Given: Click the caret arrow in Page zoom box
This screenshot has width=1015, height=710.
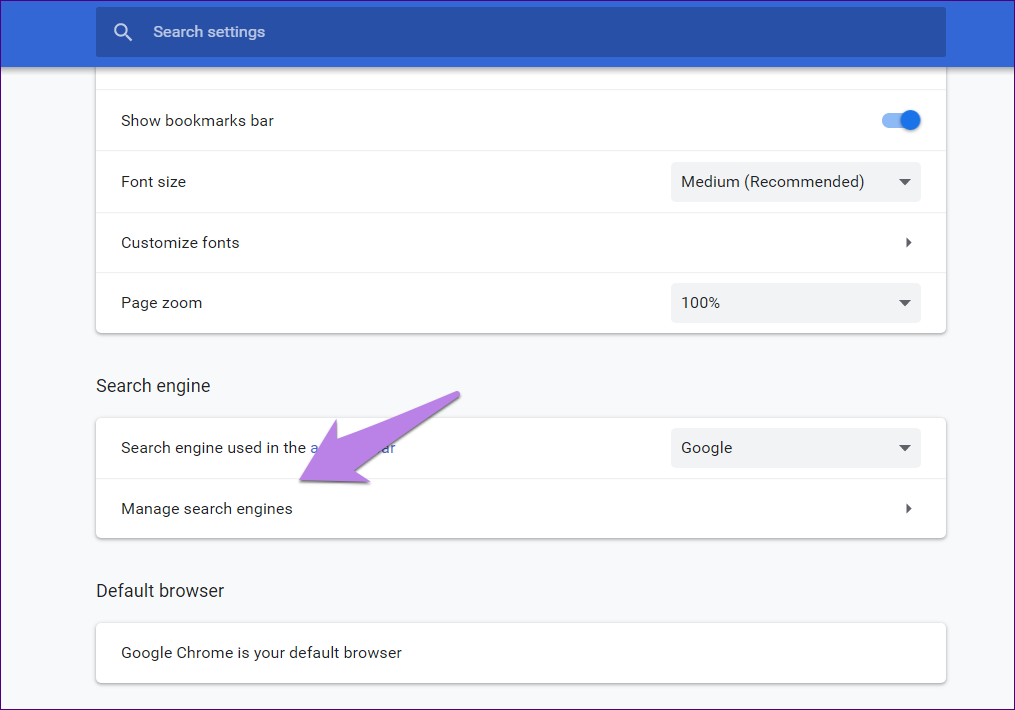Looking at the screenshot, I should (x=904, y=303).
